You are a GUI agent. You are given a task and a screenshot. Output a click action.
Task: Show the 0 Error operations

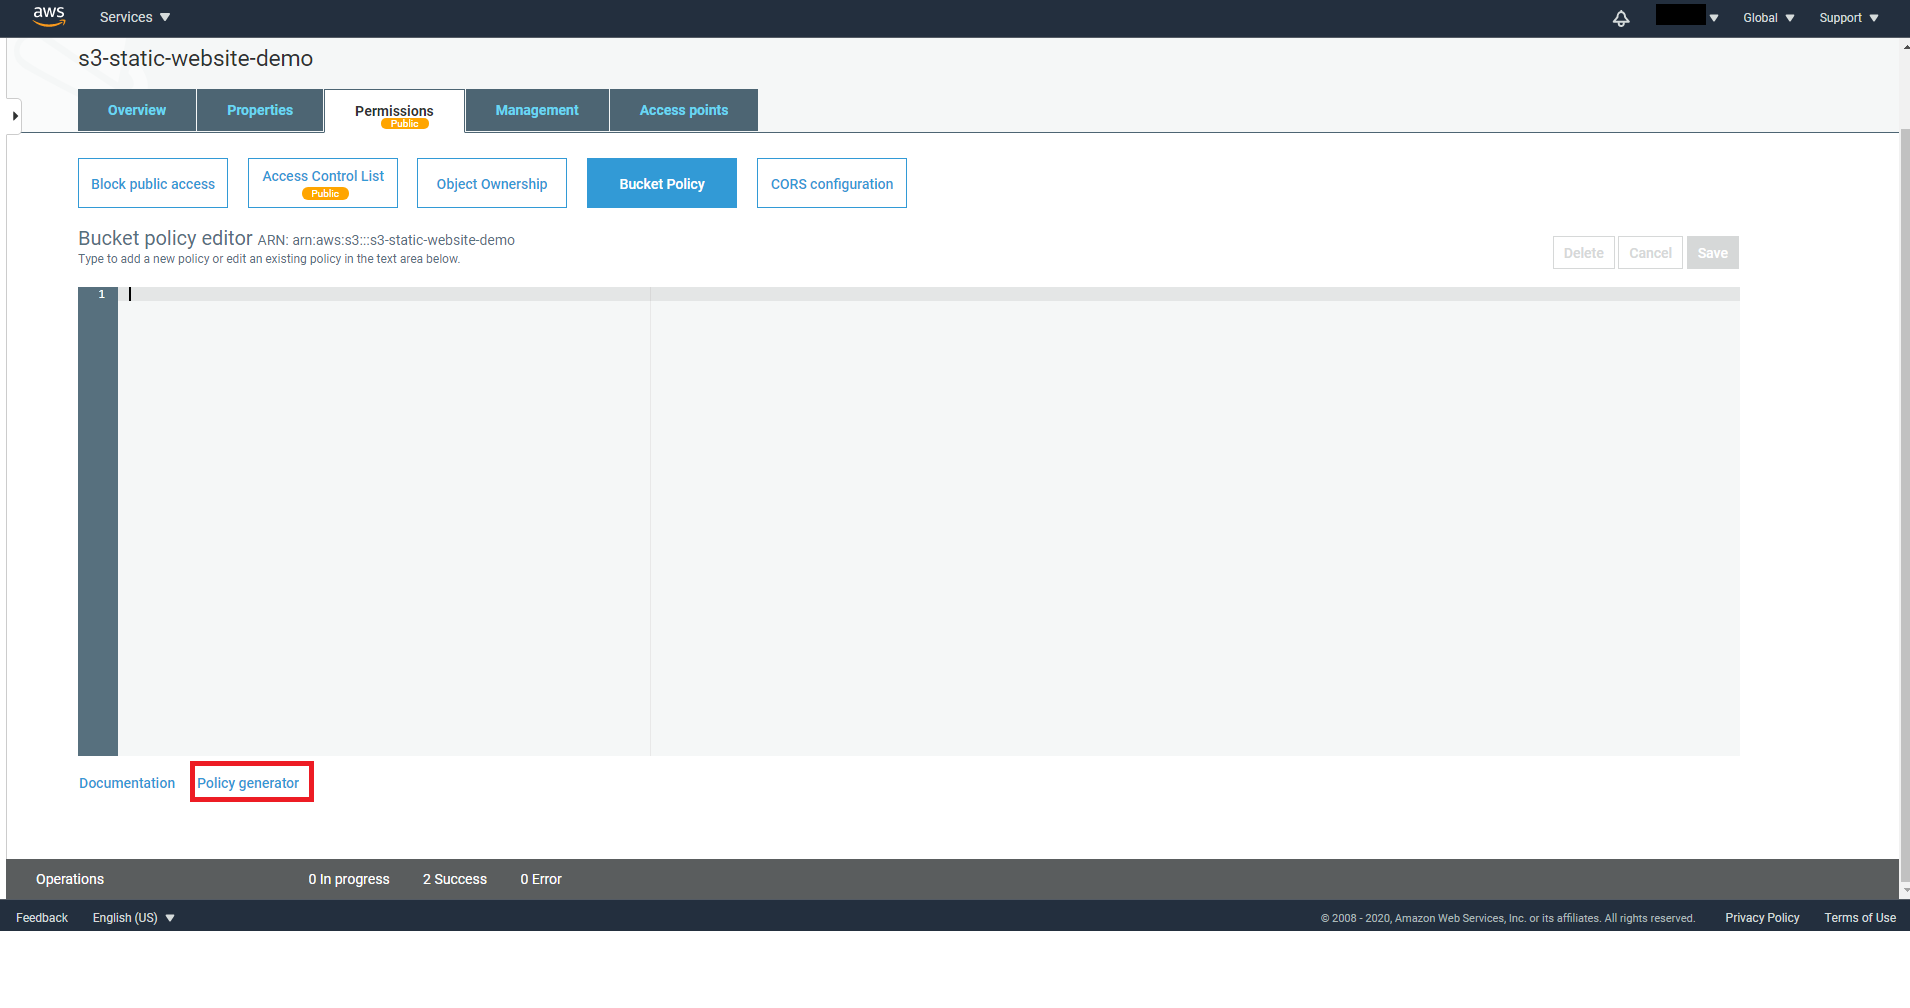pyautogui.click(x=541, y=879)
